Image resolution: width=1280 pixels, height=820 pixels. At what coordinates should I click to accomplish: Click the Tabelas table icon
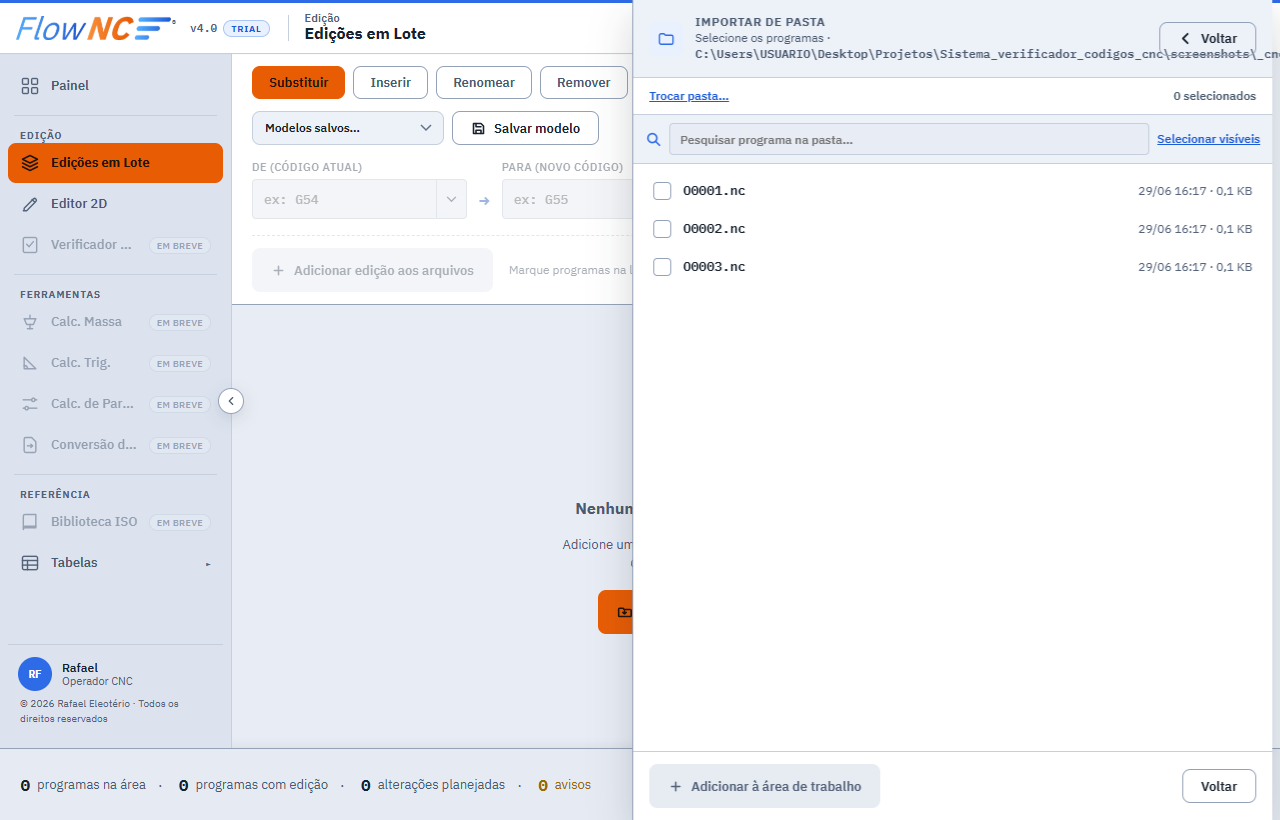tap(30, 563)
